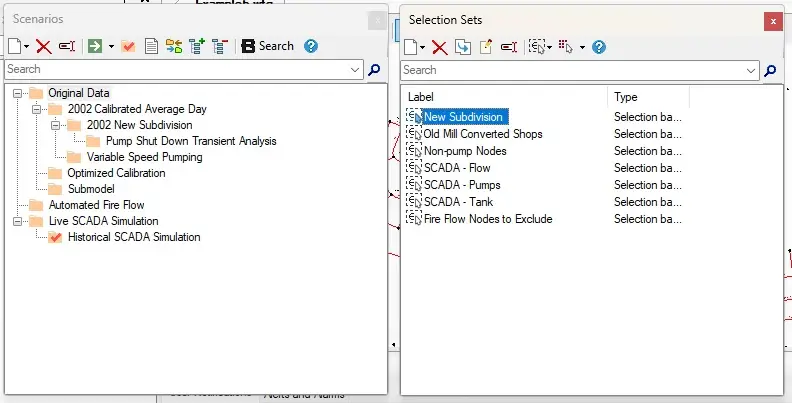This screenshot has width=792, height=403.
Task: Close the Selection Sets window
Action: [773, 21]
